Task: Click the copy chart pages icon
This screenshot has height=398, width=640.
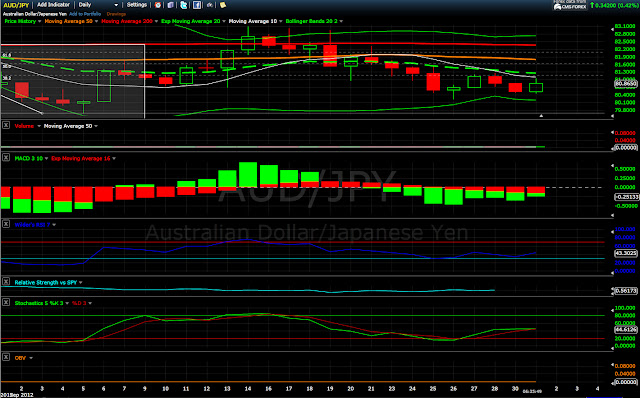Action: click(171, 5)
